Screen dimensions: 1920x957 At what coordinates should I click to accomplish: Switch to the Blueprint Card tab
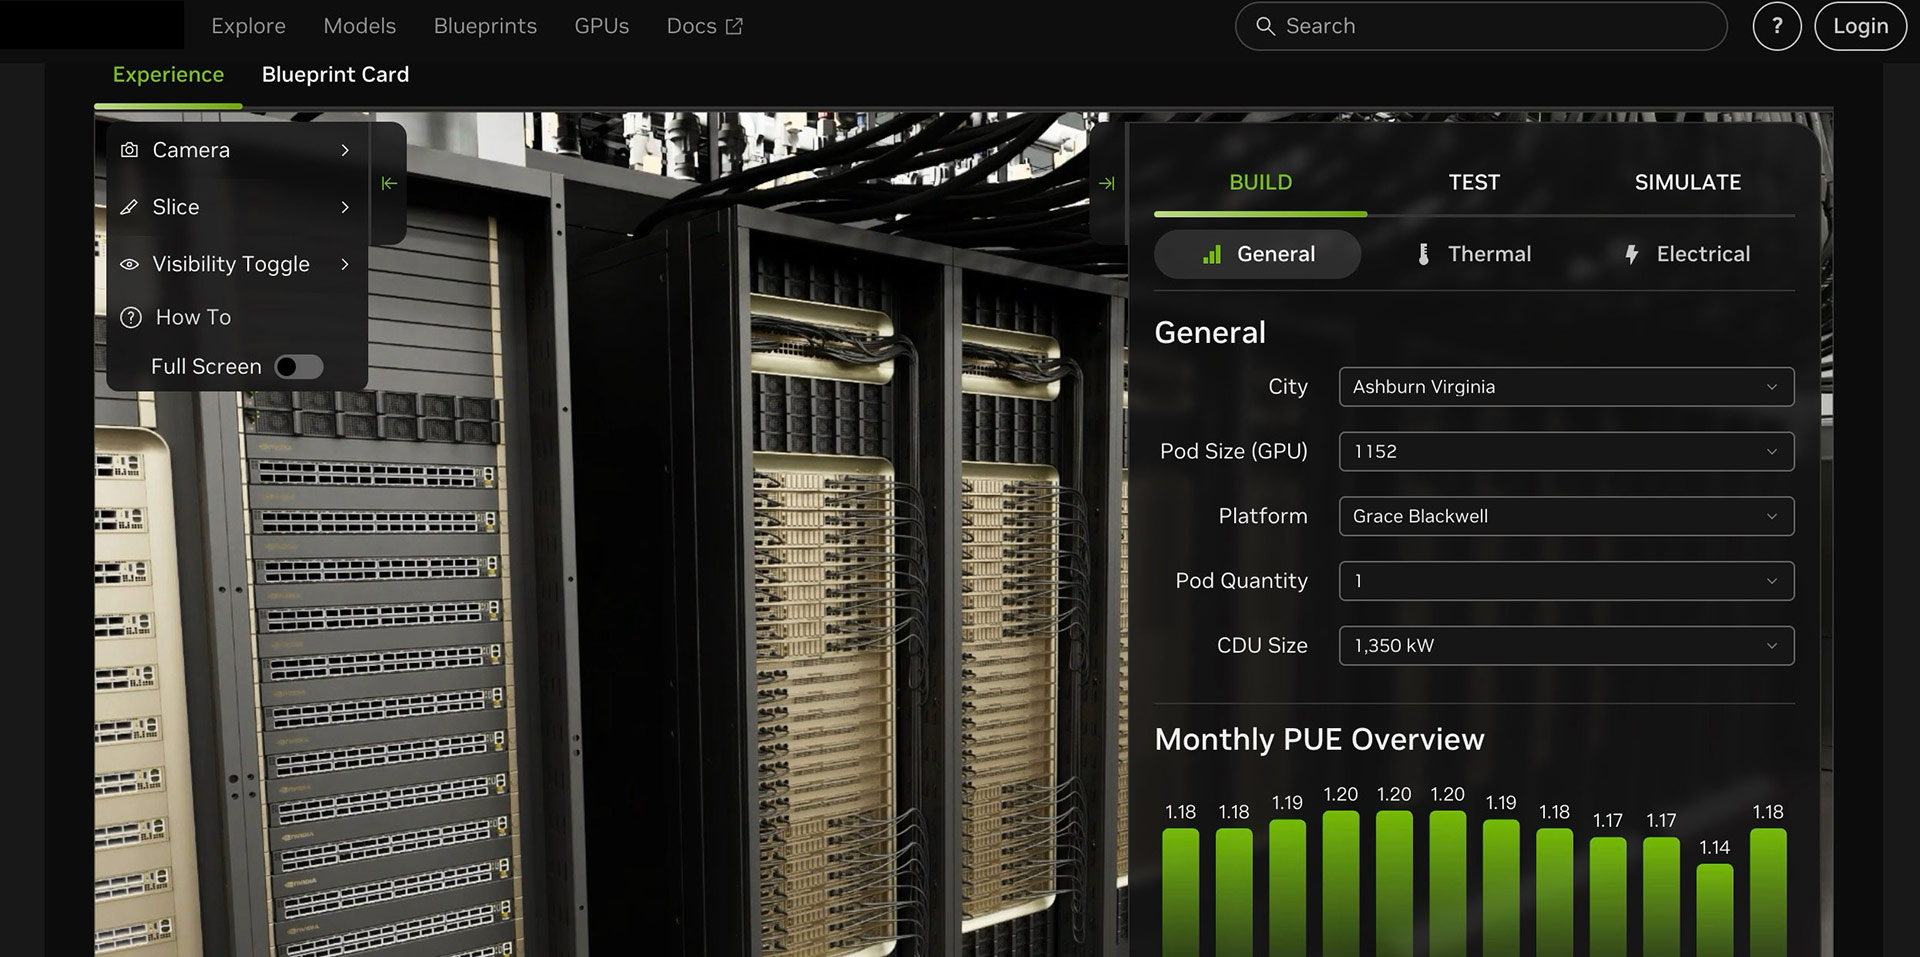(335, 75)
